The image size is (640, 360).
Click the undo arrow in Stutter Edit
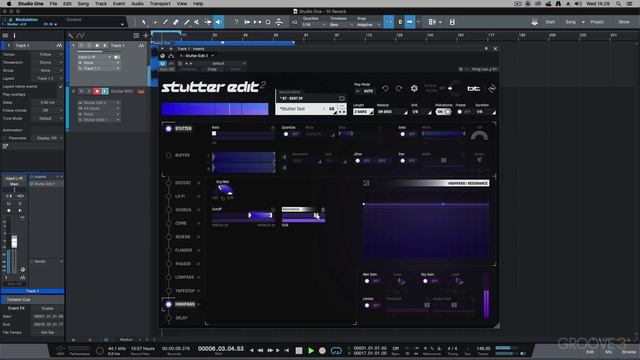pos(385,88)
